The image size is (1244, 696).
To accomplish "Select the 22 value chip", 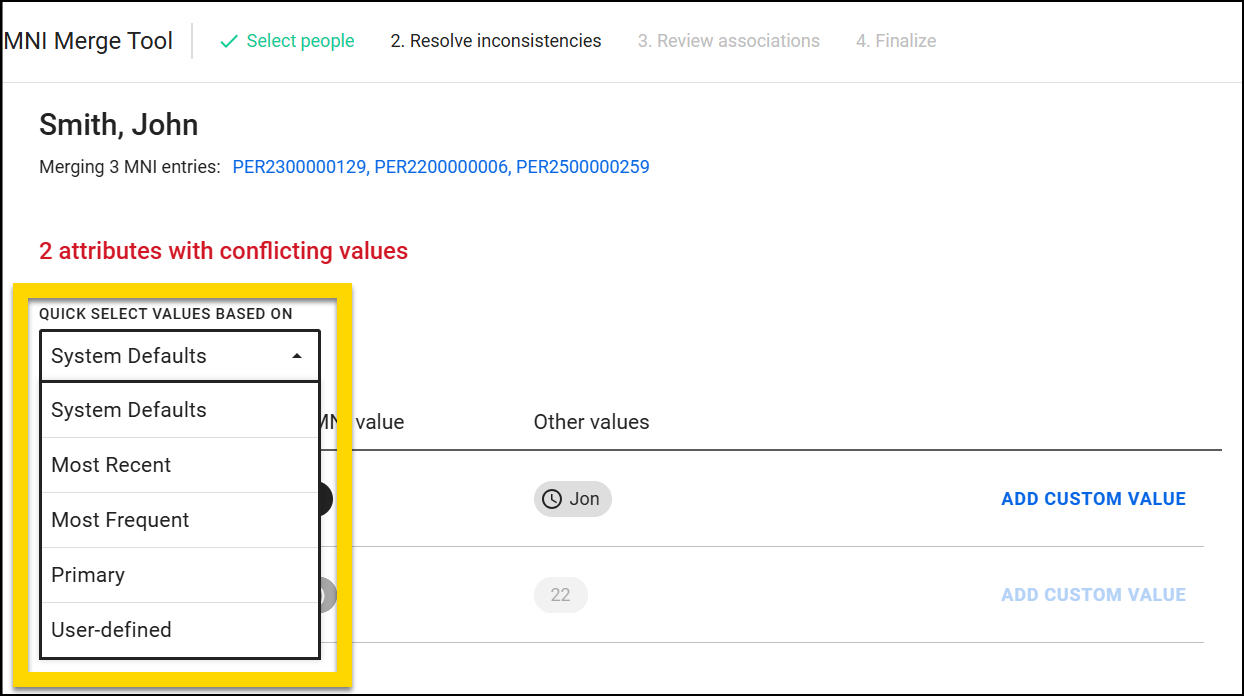I will click(560, 594).
